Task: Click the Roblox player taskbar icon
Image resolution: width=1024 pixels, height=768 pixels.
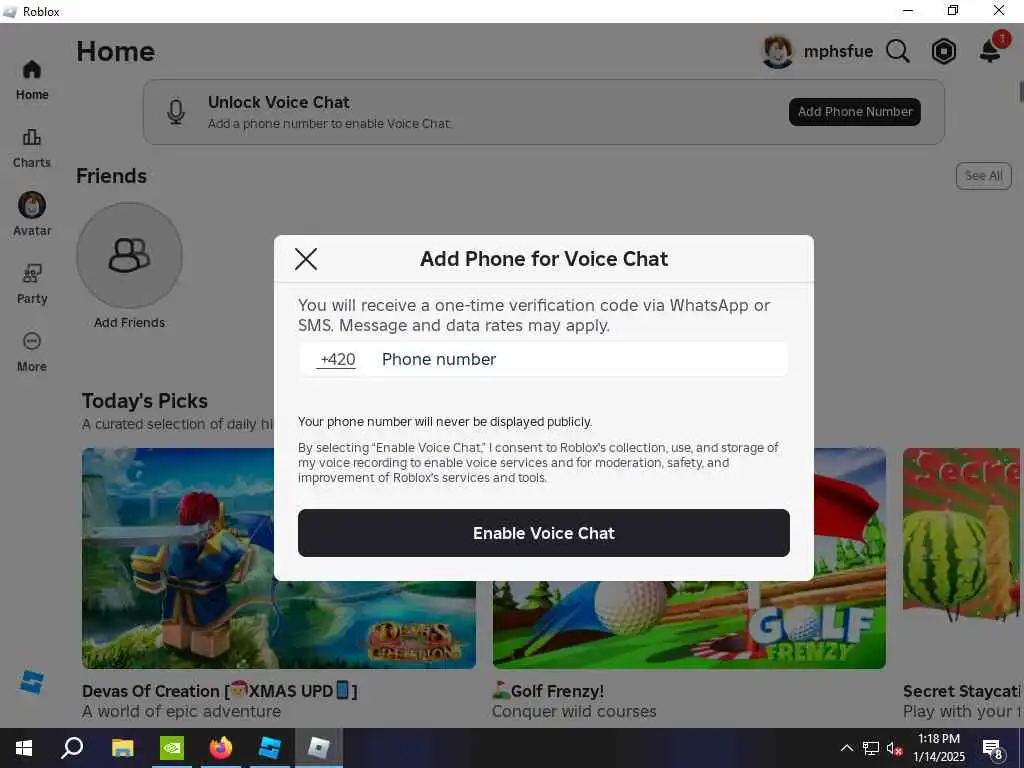Action: coord(318,748)
